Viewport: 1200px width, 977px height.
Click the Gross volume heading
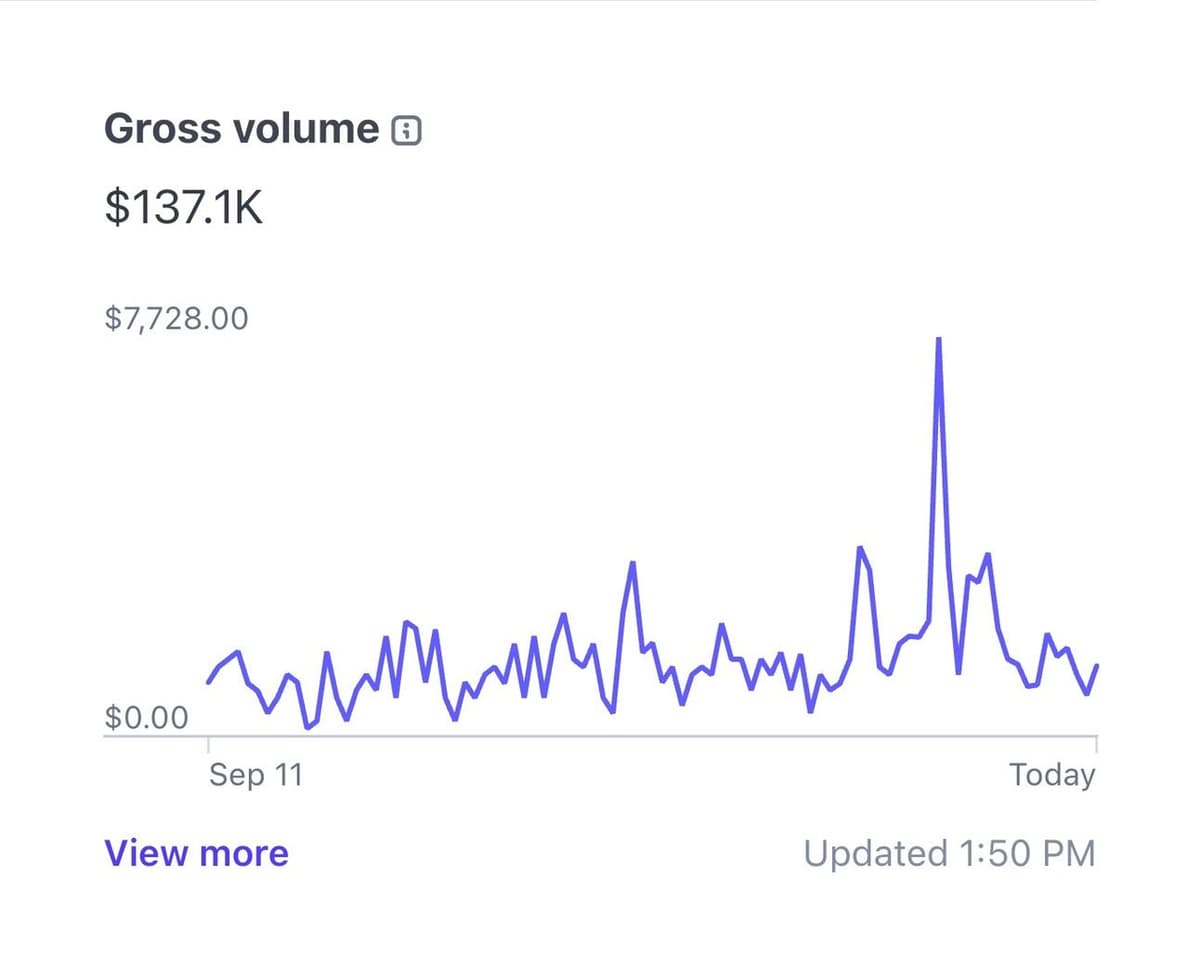(241, 129)
